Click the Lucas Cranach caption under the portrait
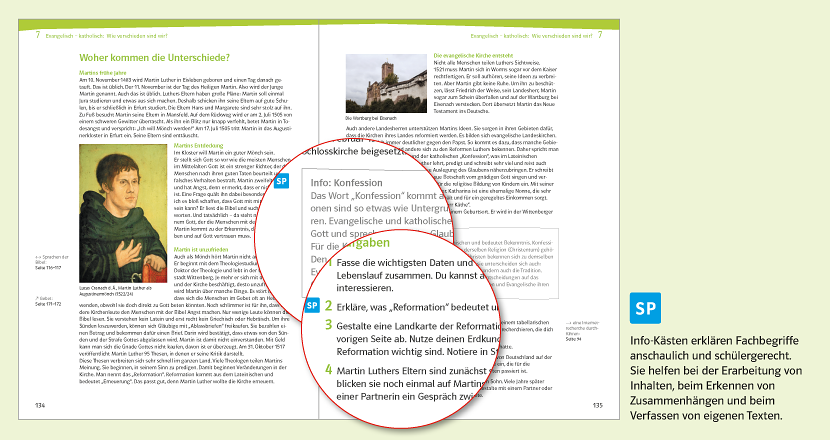The height and width of the screenshot is (440, 830). pyautogui.click(x=115, y=291)
